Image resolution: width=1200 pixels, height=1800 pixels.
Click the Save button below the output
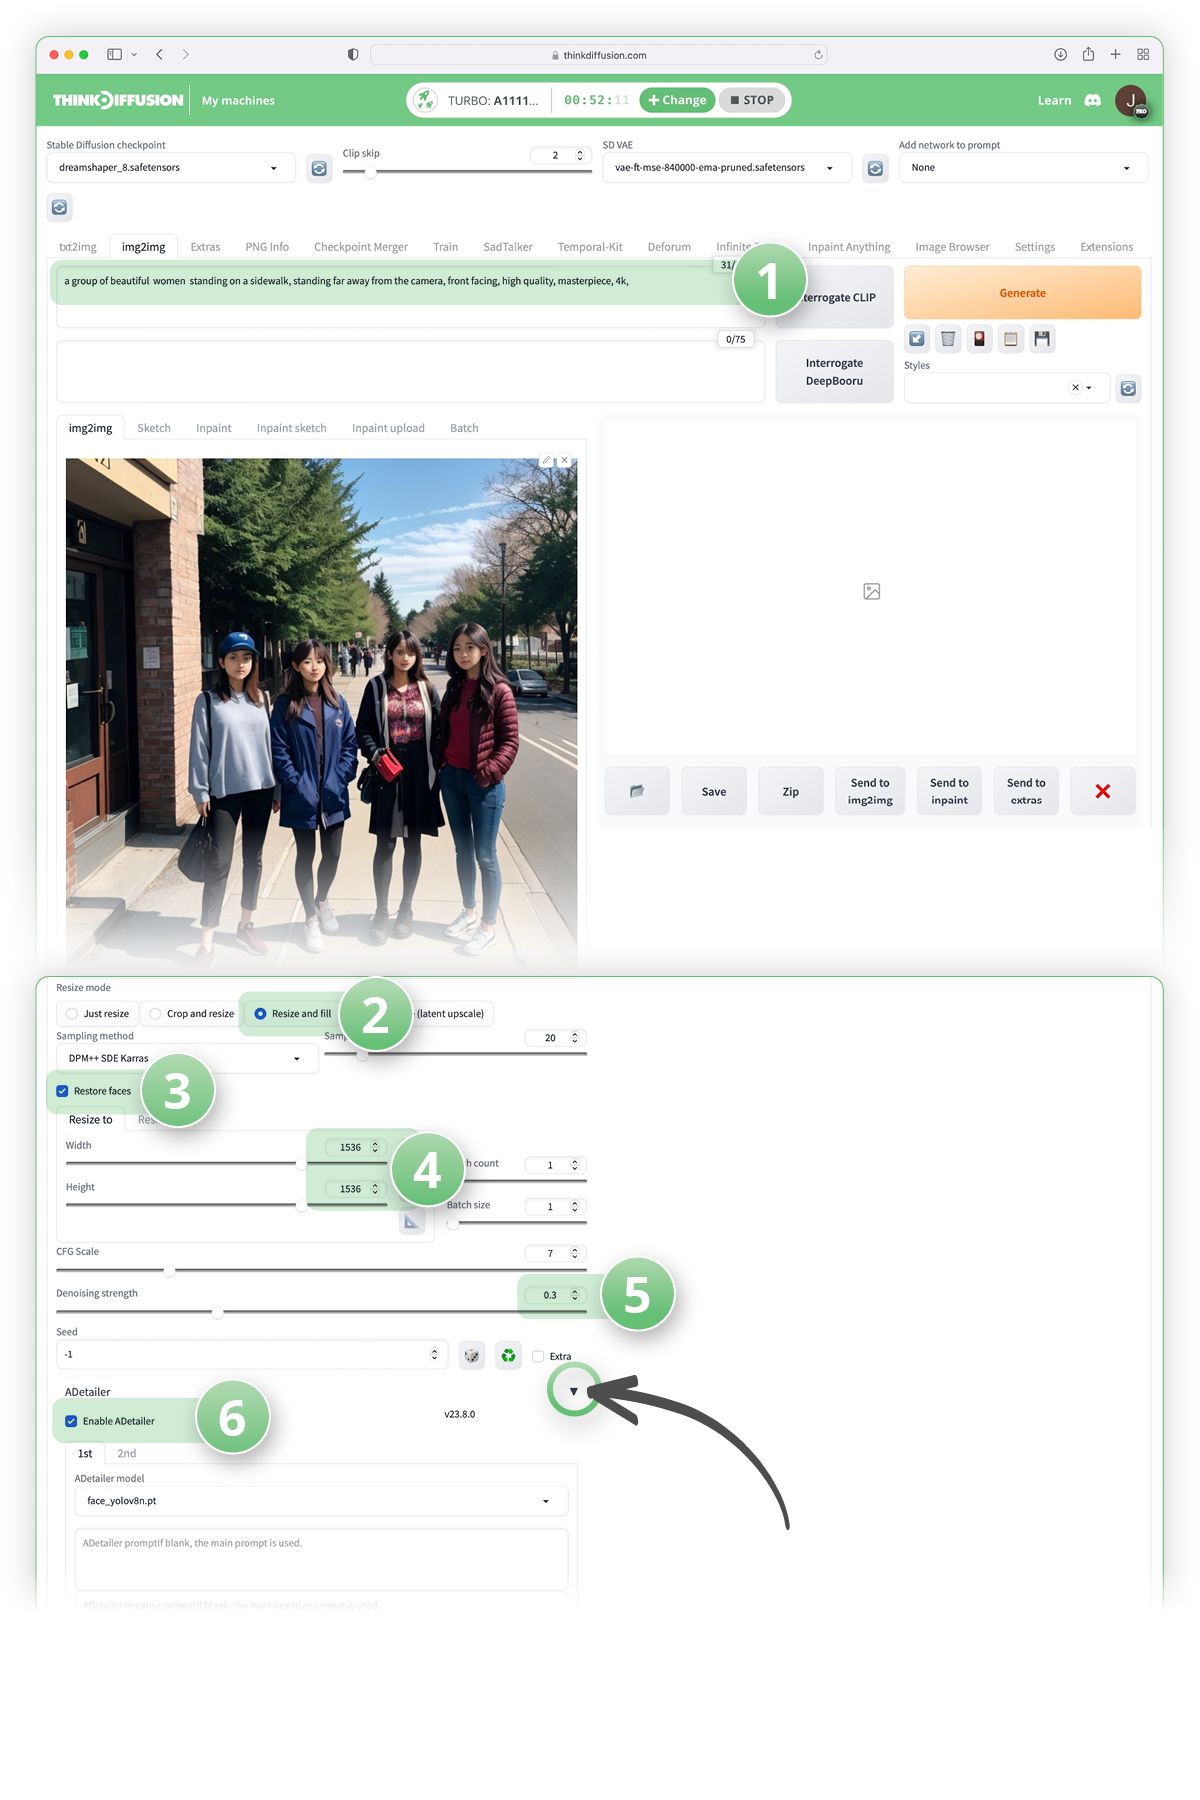pos(714,791)
